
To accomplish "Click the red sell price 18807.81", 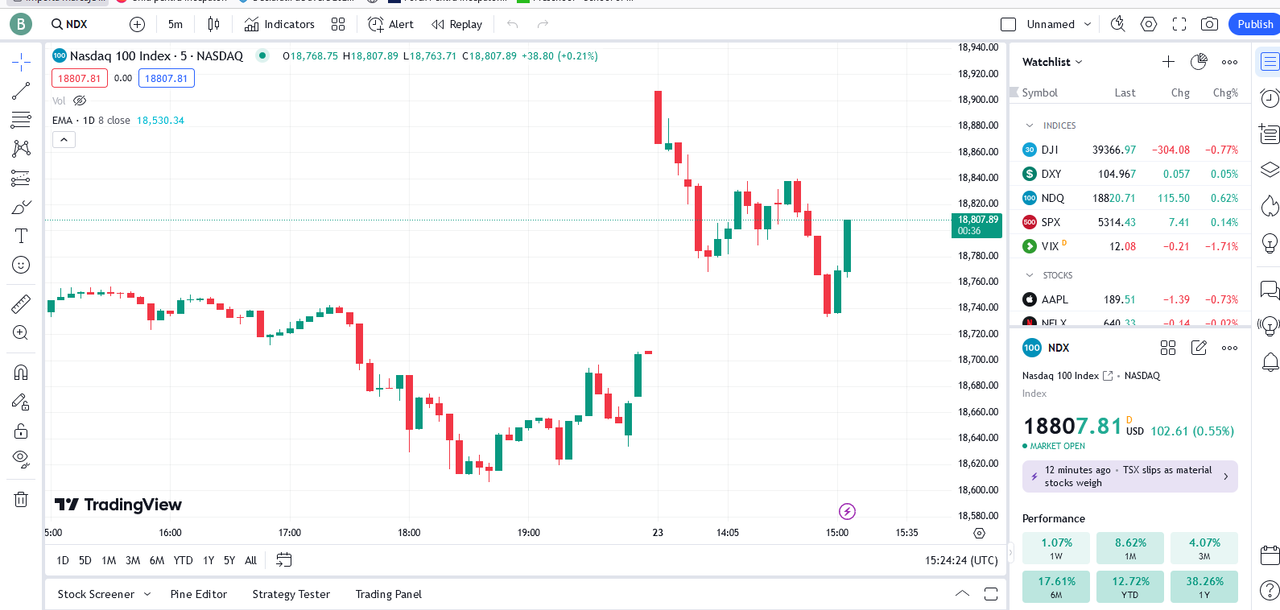I will [x=80, y=78].
